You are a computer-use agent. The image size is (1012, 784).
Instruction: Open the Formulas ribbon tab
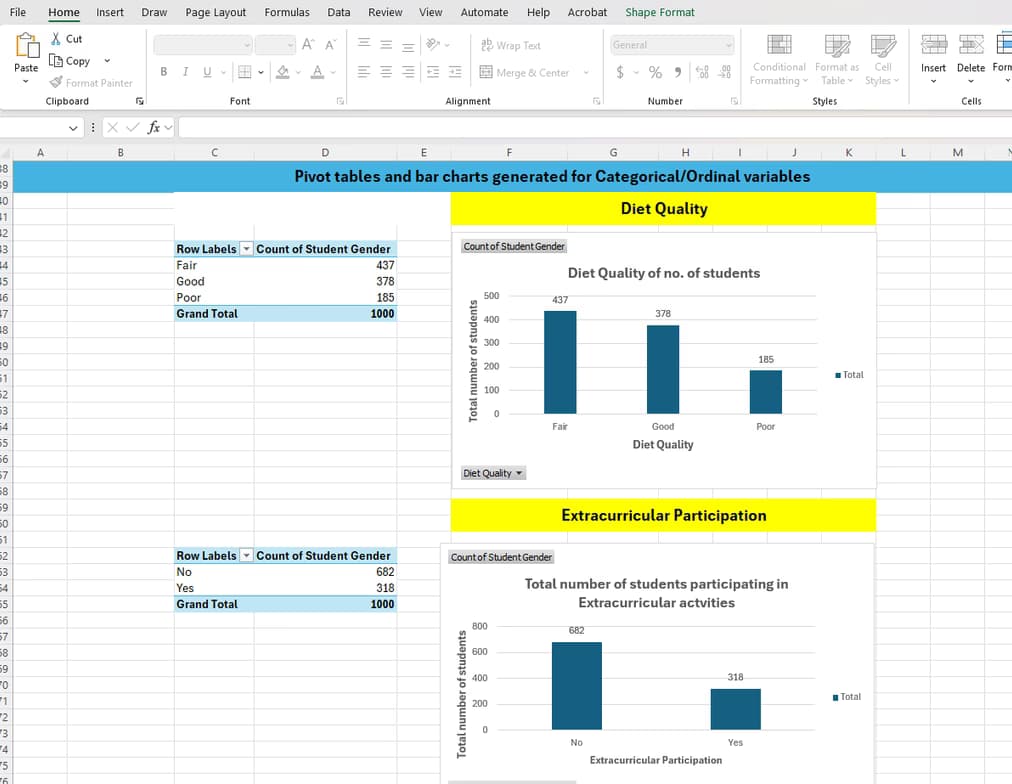coord(286,12)
